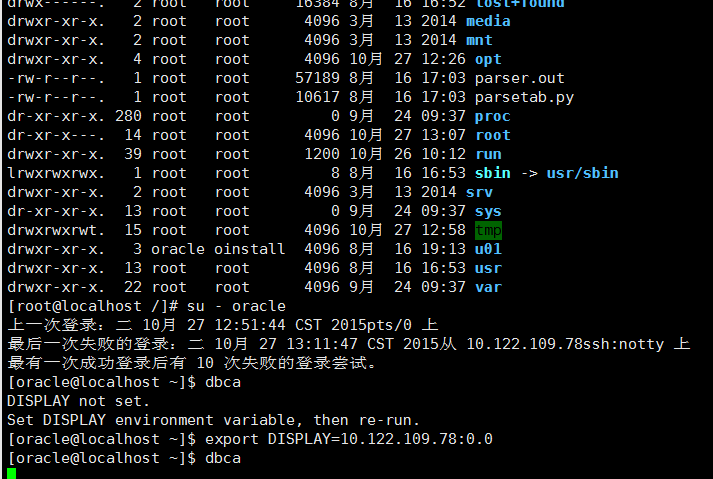Click the last login time 12:51:44
The width and height of the screenshot is (713, 479).
click(x=250, y=325)
